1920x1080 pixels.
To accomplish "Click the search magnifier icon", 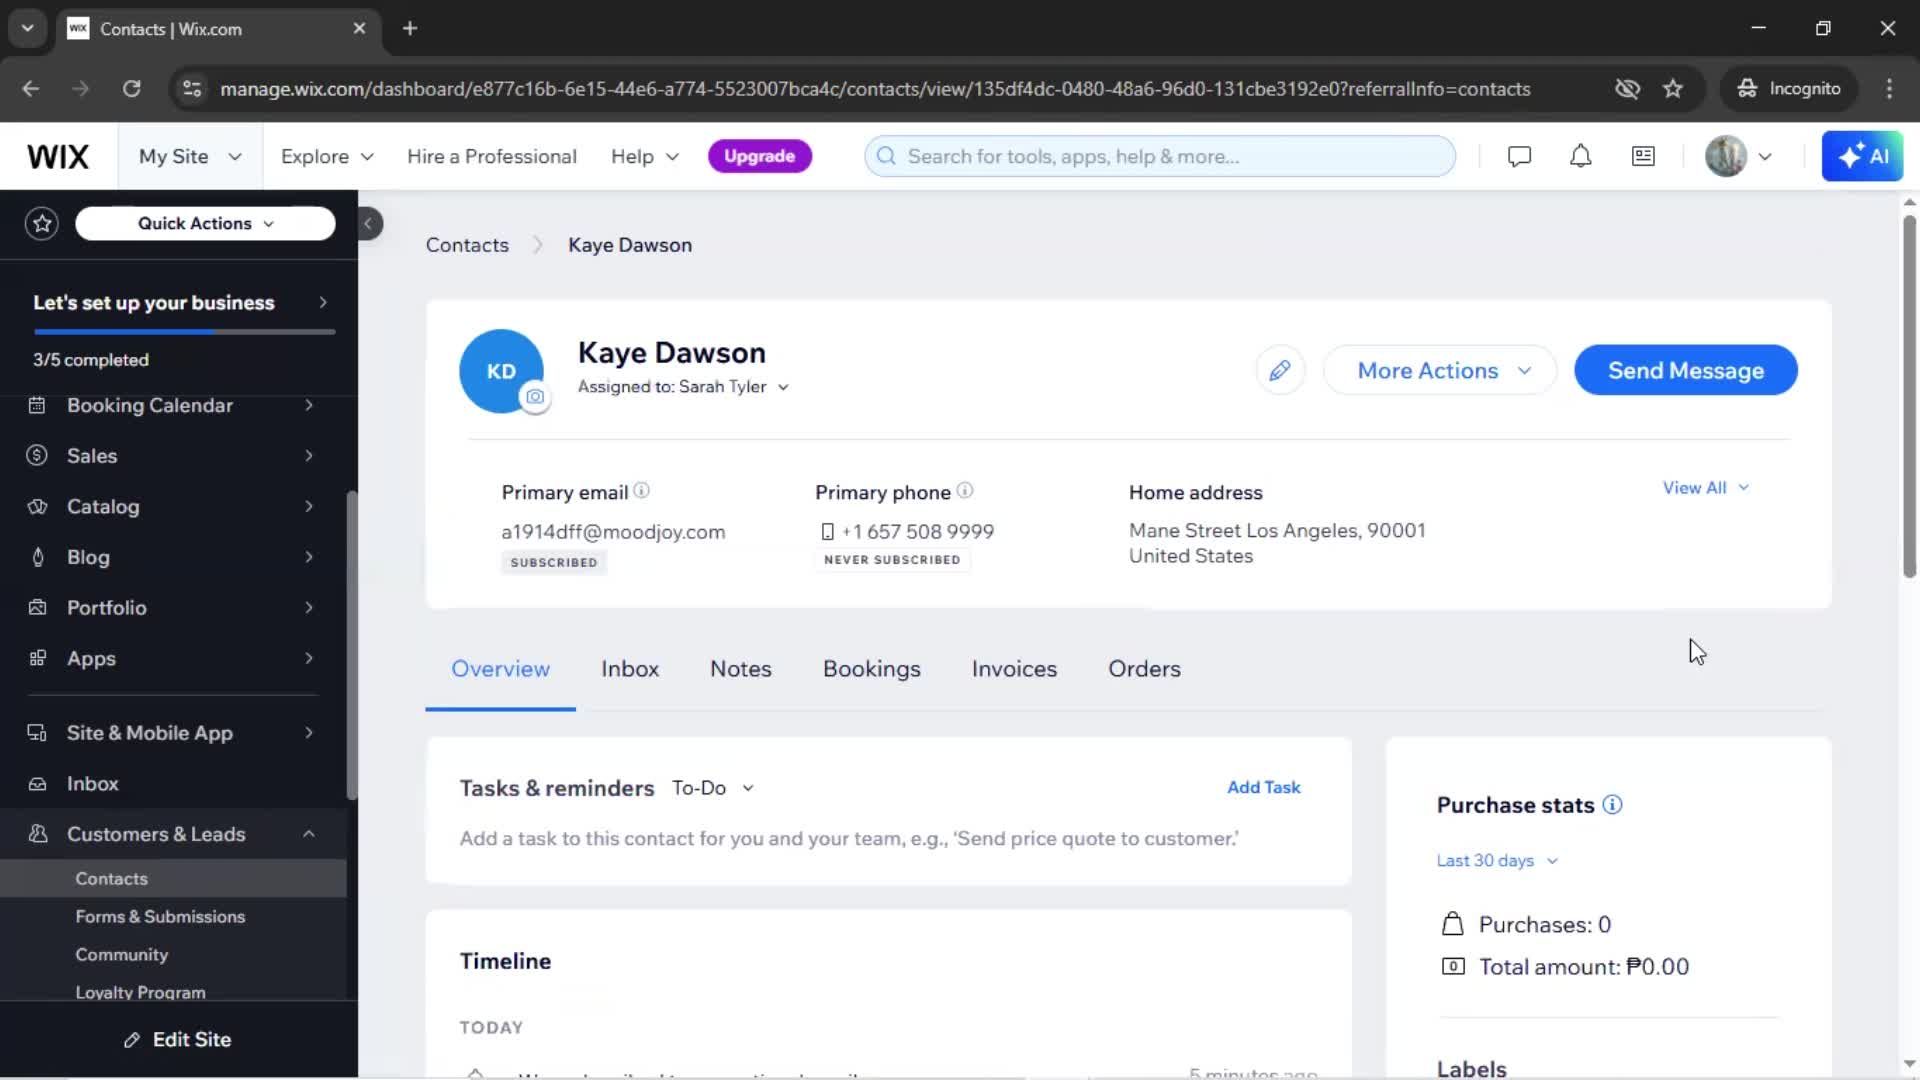I will 886,157.
